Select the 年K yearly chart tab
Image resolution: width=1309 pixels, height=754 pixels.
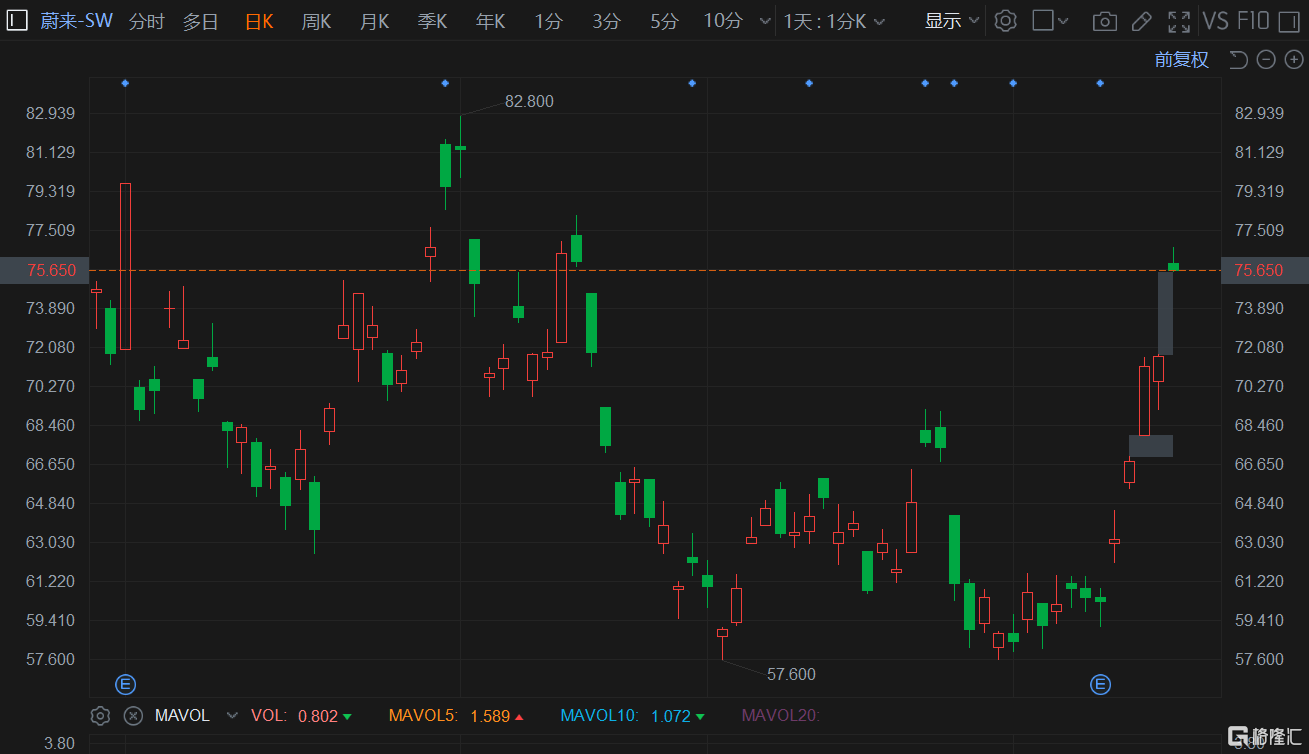tap(491, 21)
